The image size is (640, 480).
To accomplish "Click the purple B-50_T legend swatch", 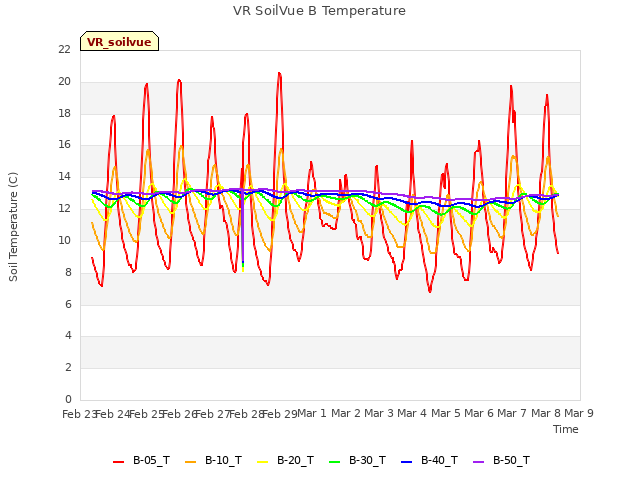I will (x=478, y=462).
